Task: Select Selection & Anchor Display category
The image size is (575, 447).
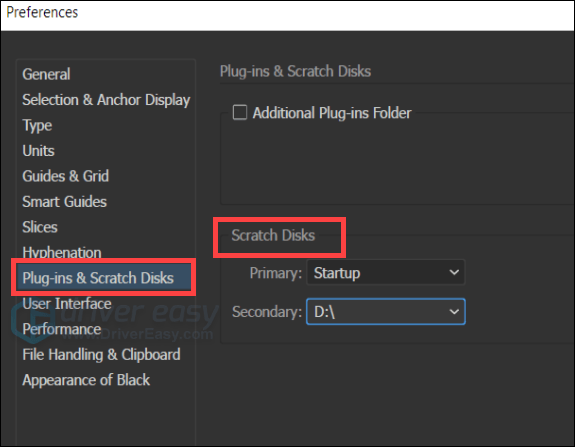Action: coord(106,100)
